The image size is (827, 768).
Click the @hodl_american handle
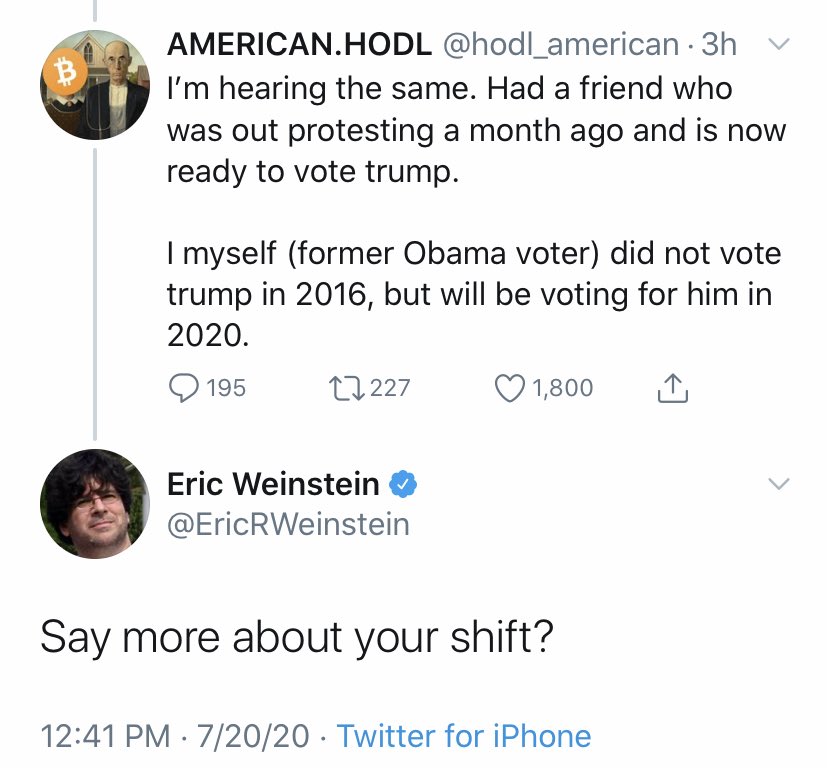[x=560, y=45]
